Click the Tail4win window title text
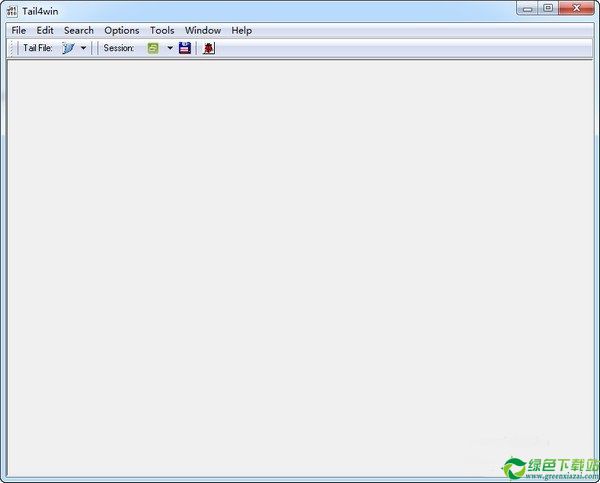 pyautogui.click(x=40, y=11)
